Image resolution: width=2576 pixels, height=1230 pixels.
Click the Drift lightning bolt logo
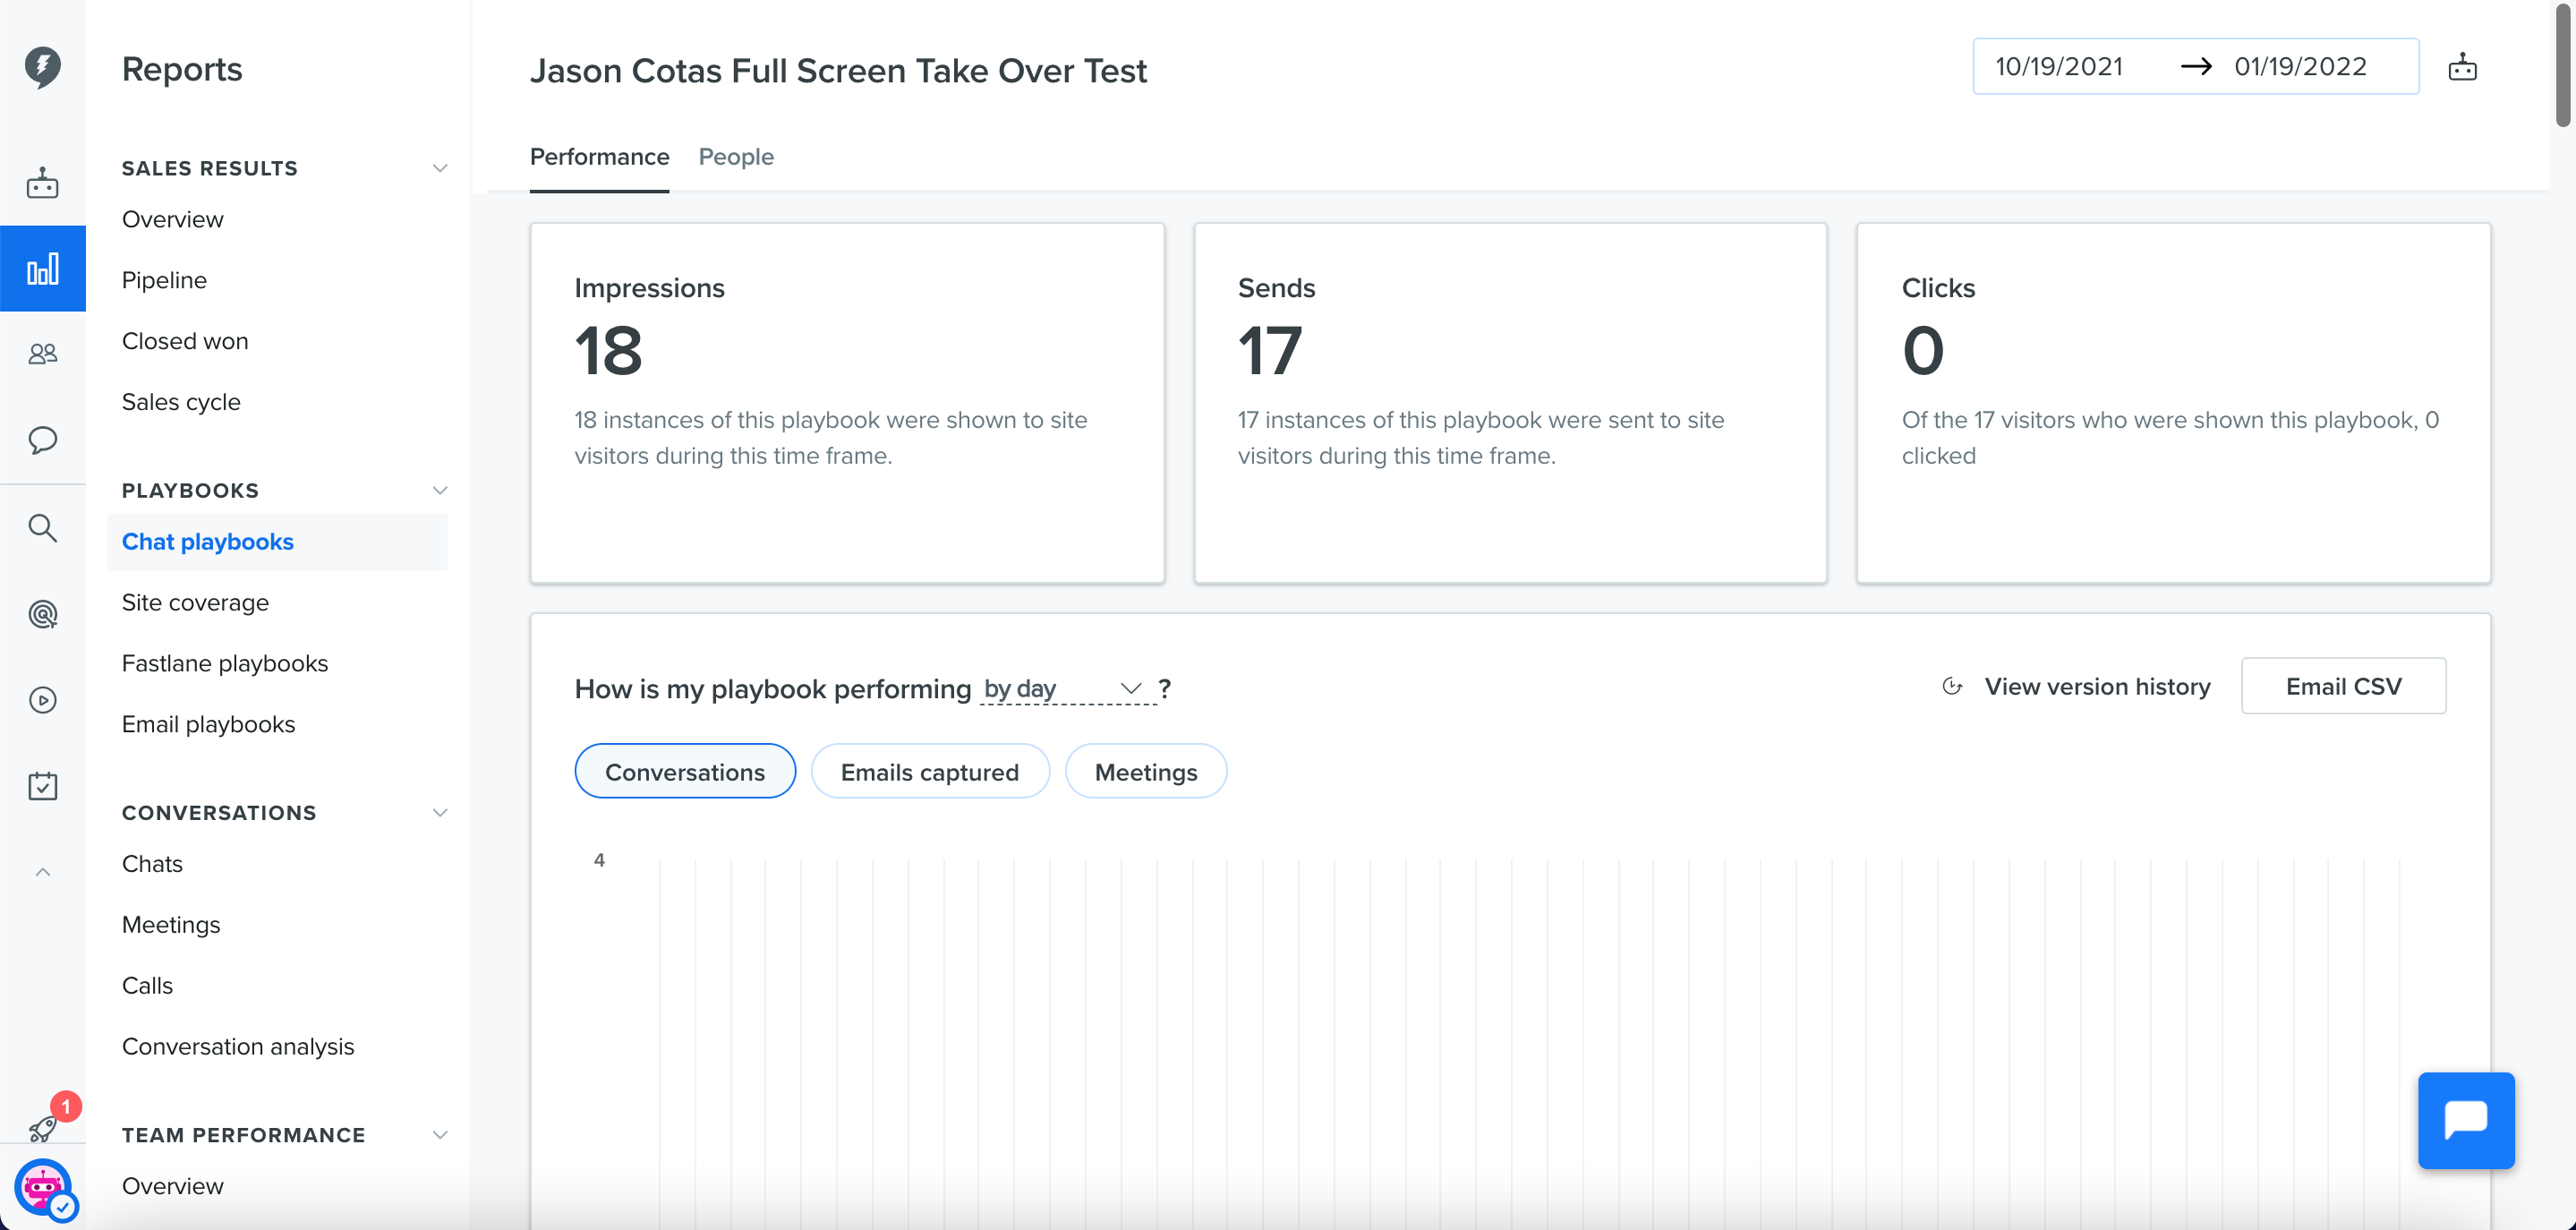tap(42, 67)
